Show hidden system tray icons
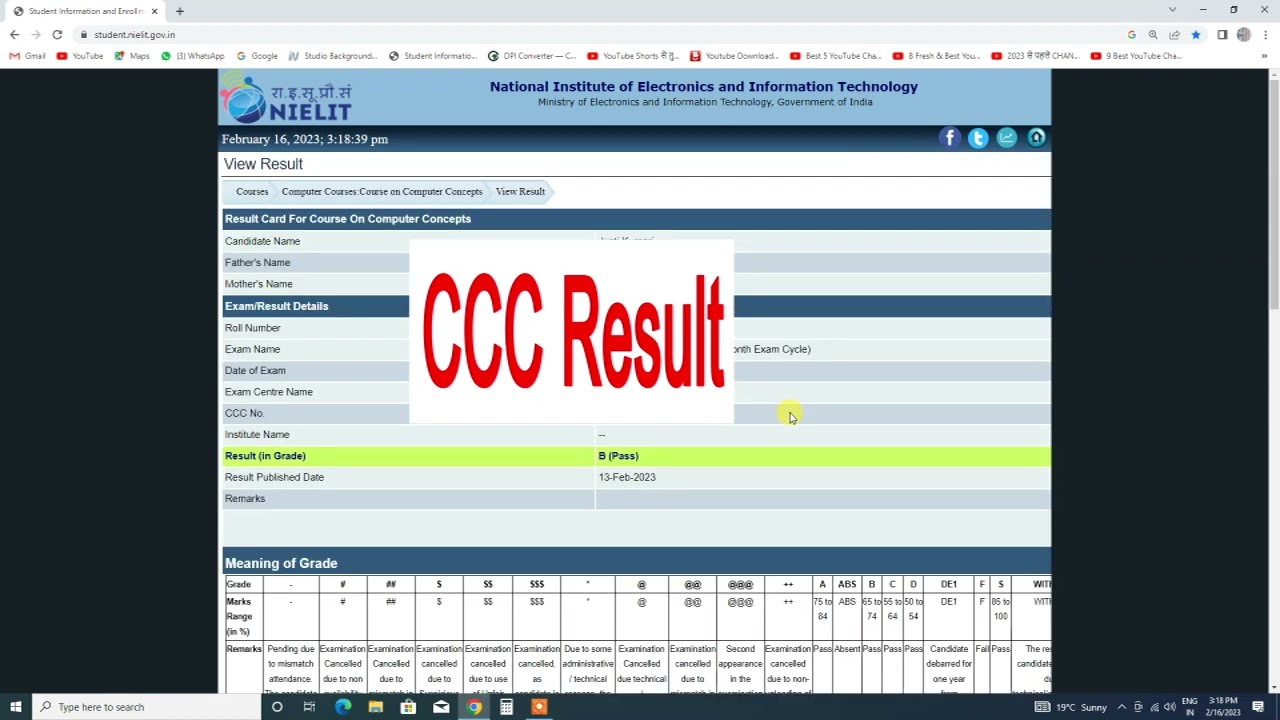The image size is (1280, 720). pyautogui.click(x=1122, y=707)
